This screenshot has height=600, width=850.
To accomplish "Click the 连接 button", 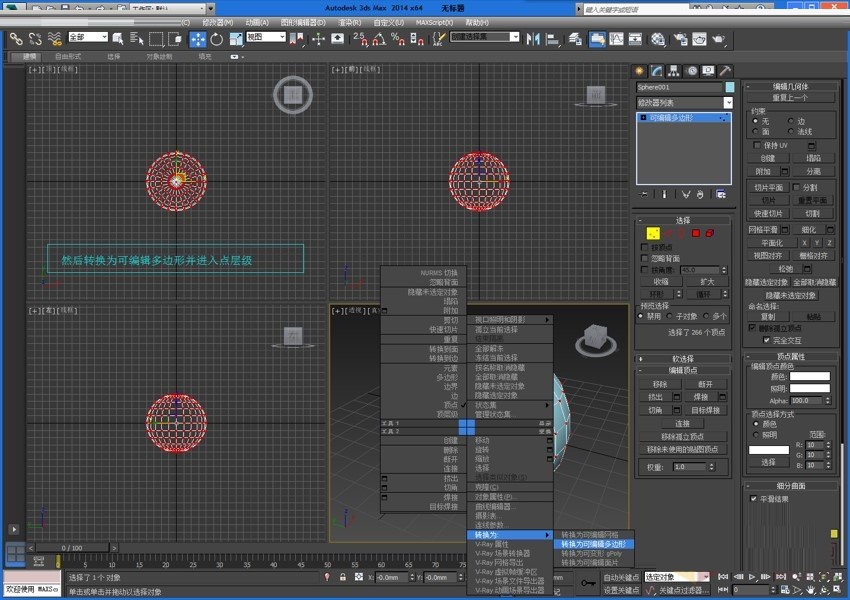I will pos(682,423).
